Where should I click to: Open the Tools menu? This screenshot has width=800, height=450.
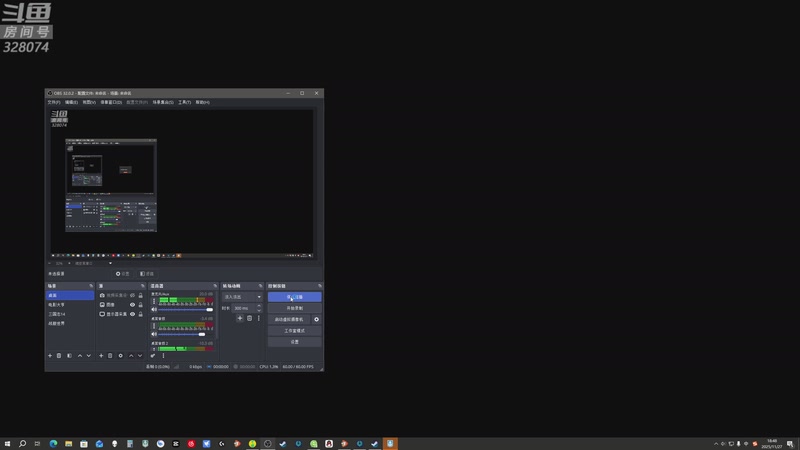coord(184,102)
